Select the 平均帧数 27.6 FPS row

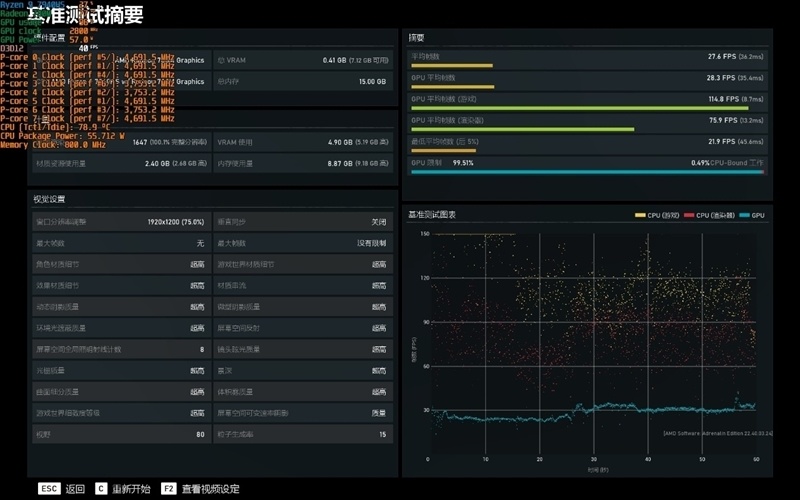[587, 59]
